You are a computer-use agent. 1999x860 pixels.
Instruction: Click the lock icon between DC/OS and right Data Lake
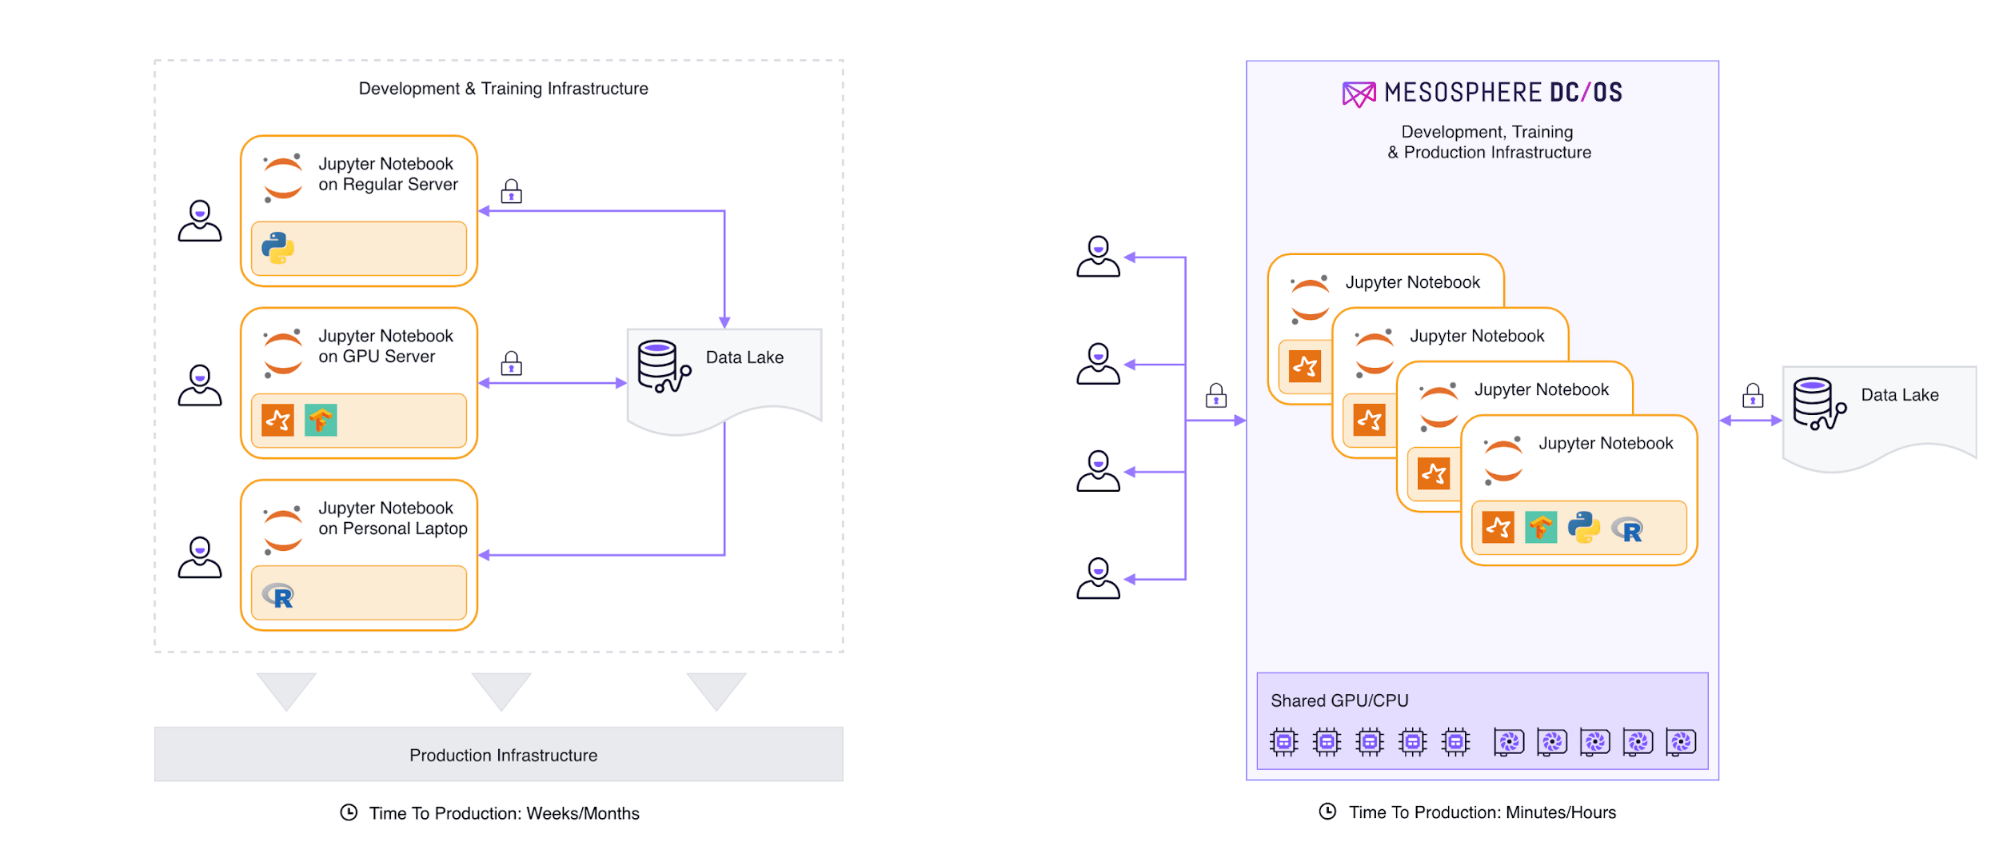pos(1753,395)
